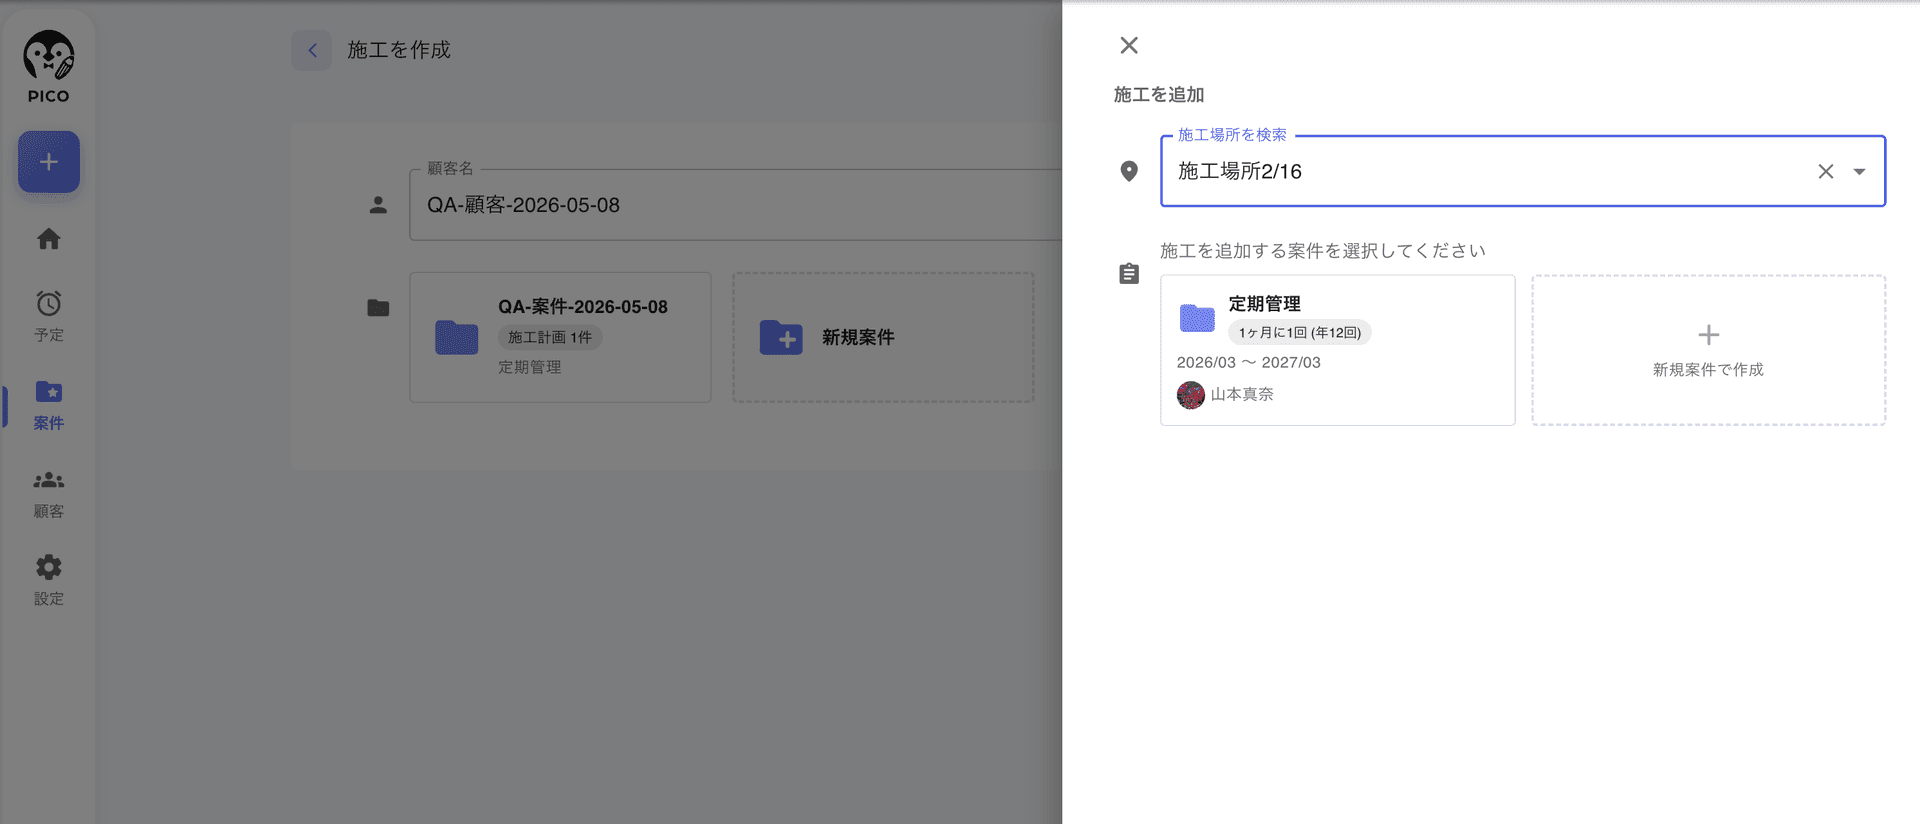Select QA-案件-2026-05-08 project card
Screen dimensions: 1920x824
[560, 337]
